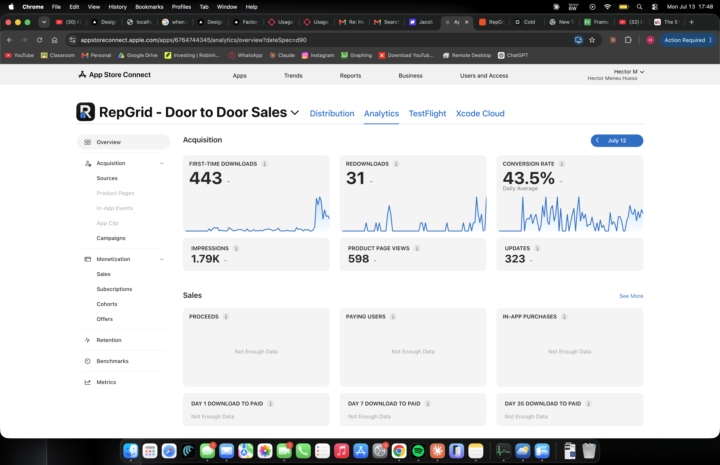Viewport: 720px width, 465px height.
Task: Open Chrome home page button
Action: click(x=54, y=40)
